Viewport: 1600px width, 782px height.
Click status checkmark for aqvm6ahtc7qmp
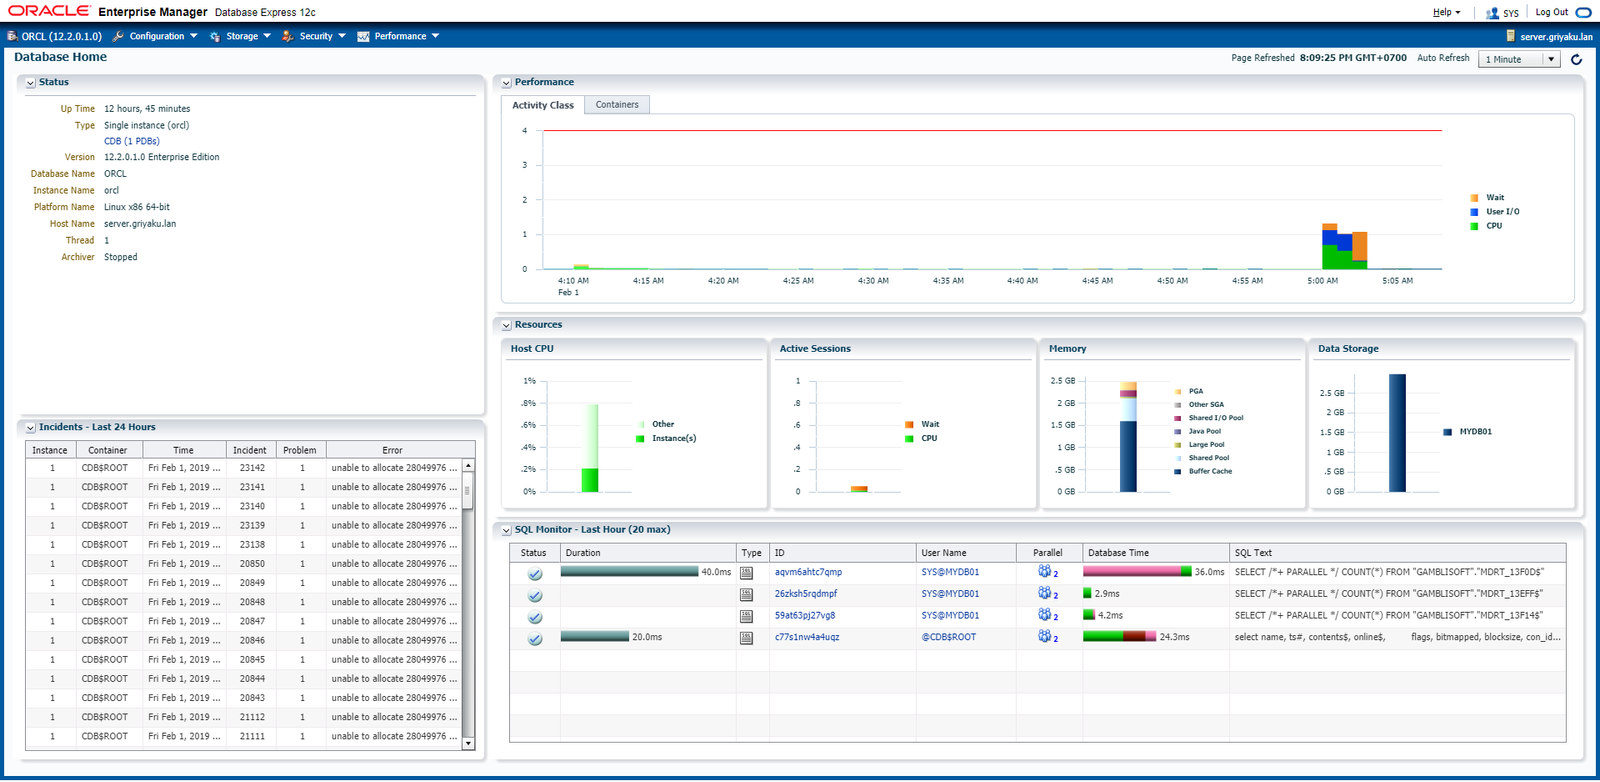coord(535,574)
